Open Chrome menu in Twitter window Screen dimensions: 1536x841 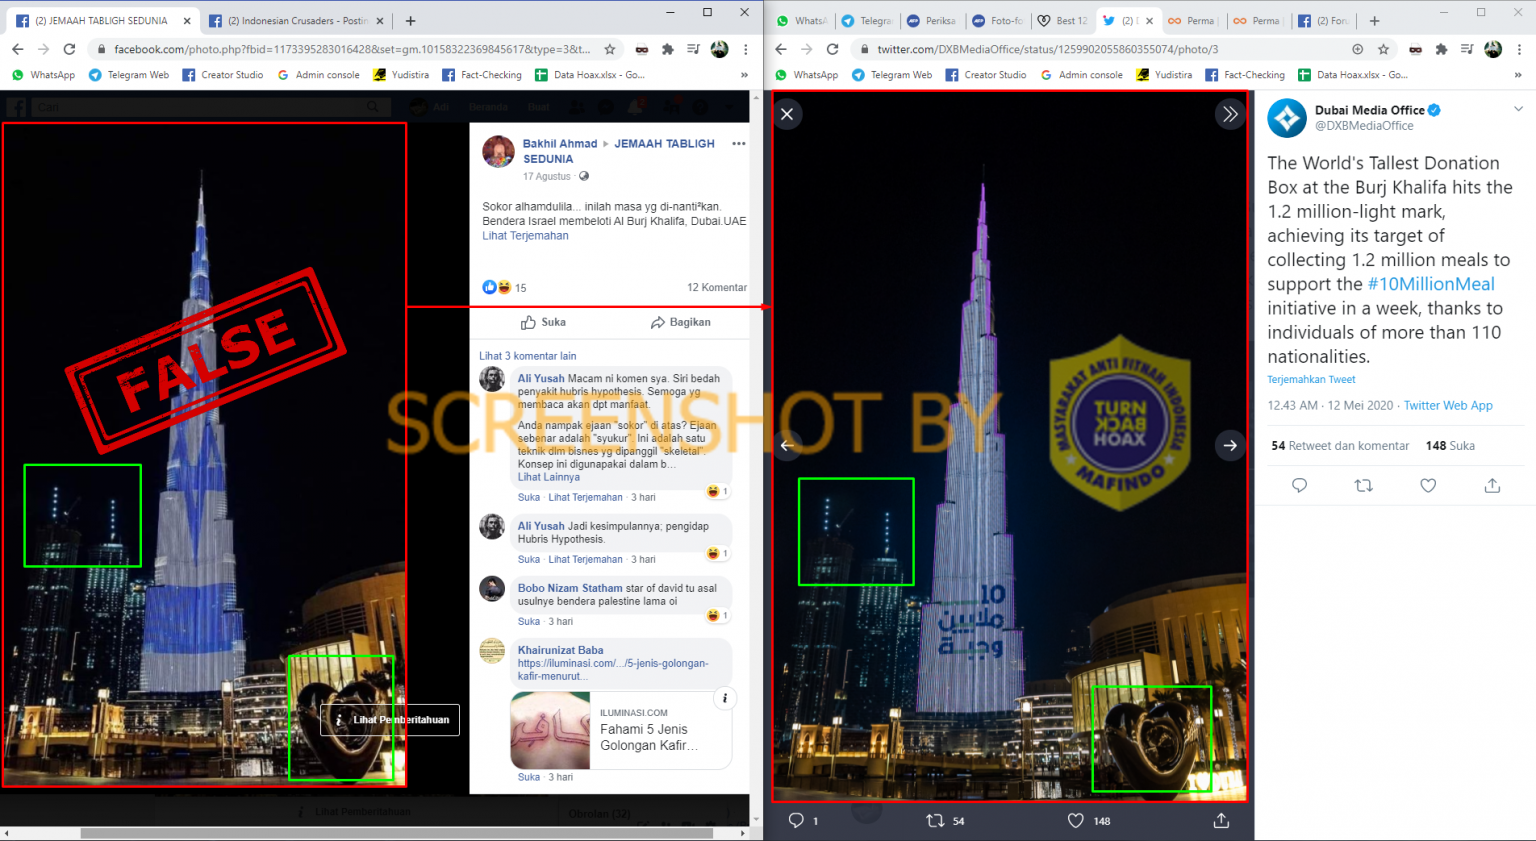[x=1520, y=49]
